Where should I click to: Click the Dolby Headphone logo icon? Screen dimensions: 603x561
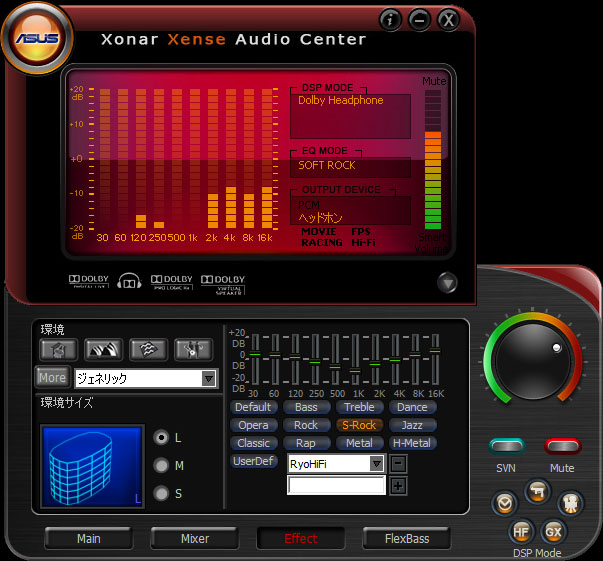click(129, 281)
